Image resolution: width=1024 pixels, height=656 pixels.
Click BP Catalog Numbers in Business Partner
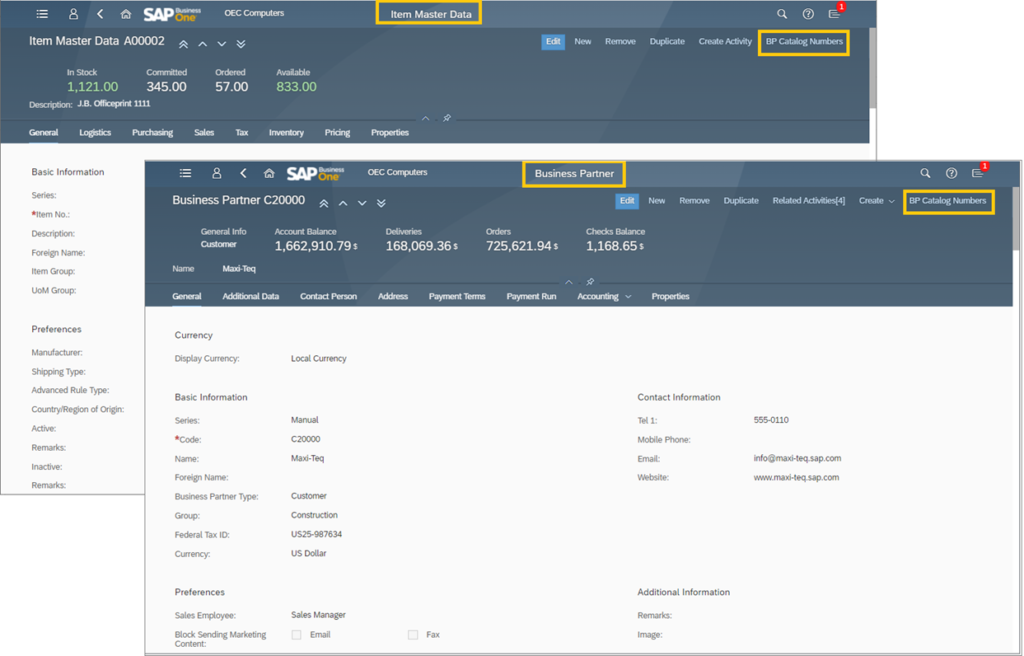point(947,201)
